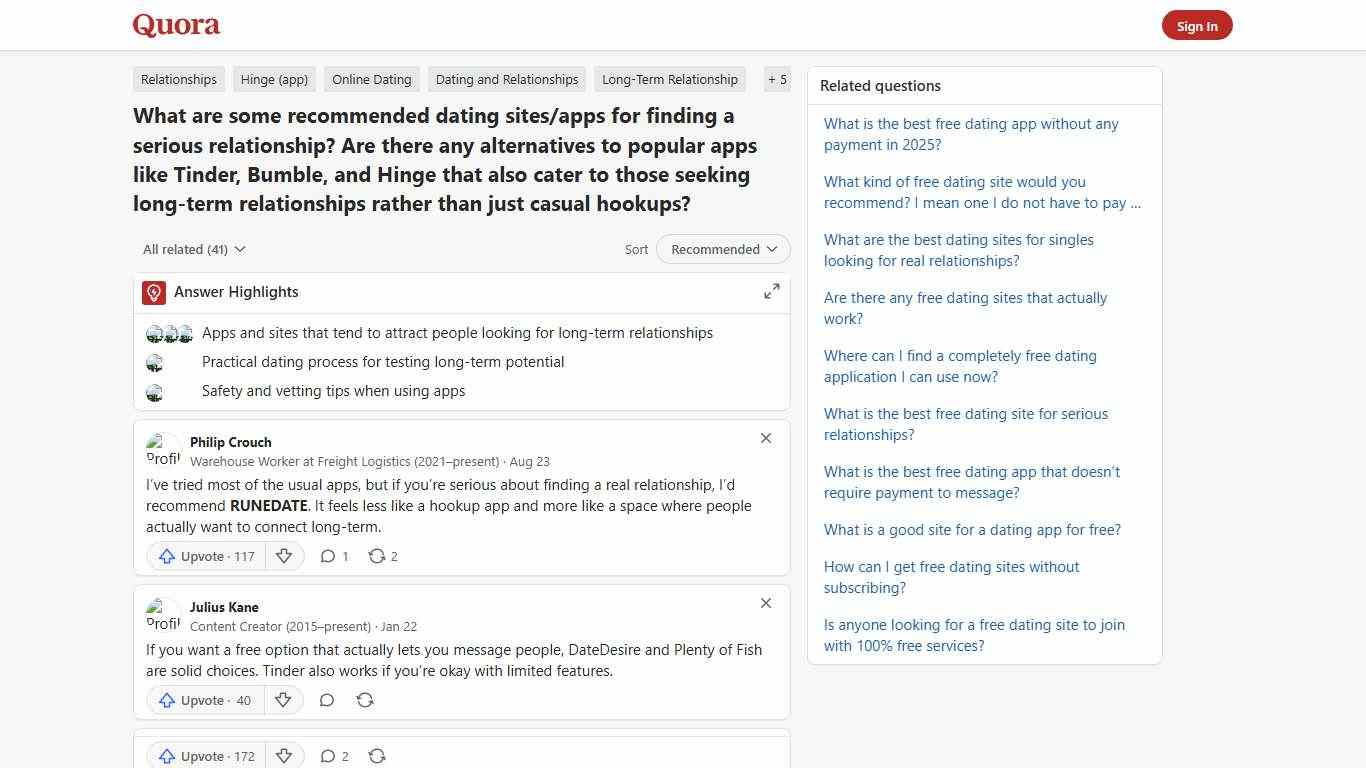
Task: Dismiss Philip Crouch's answer
Action: 766,438
